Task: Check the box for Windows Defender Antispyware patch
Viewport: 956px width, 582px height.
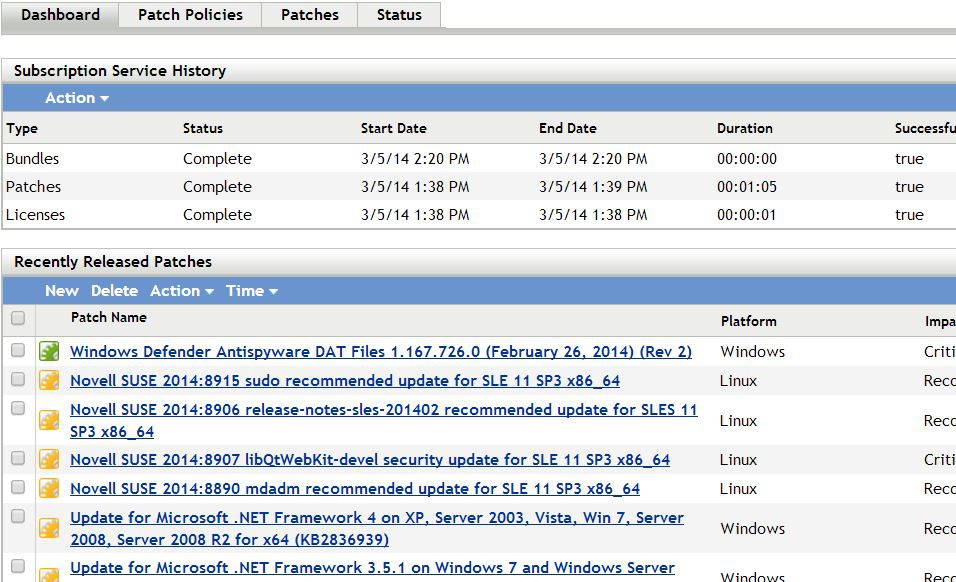Action: pyautogui.click(x=18, y=350)
